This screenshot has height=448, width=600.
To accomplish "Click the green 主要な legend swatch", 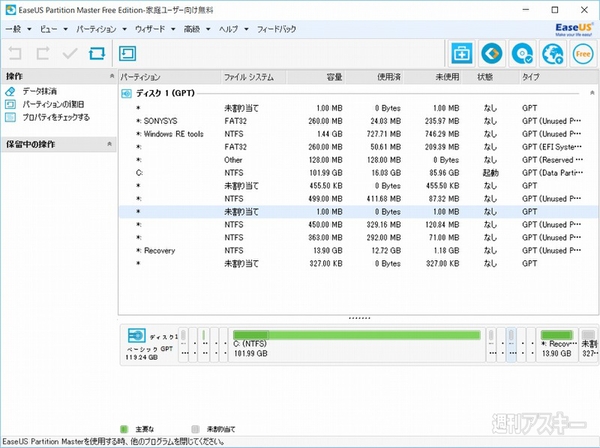I will coord(124,429).
